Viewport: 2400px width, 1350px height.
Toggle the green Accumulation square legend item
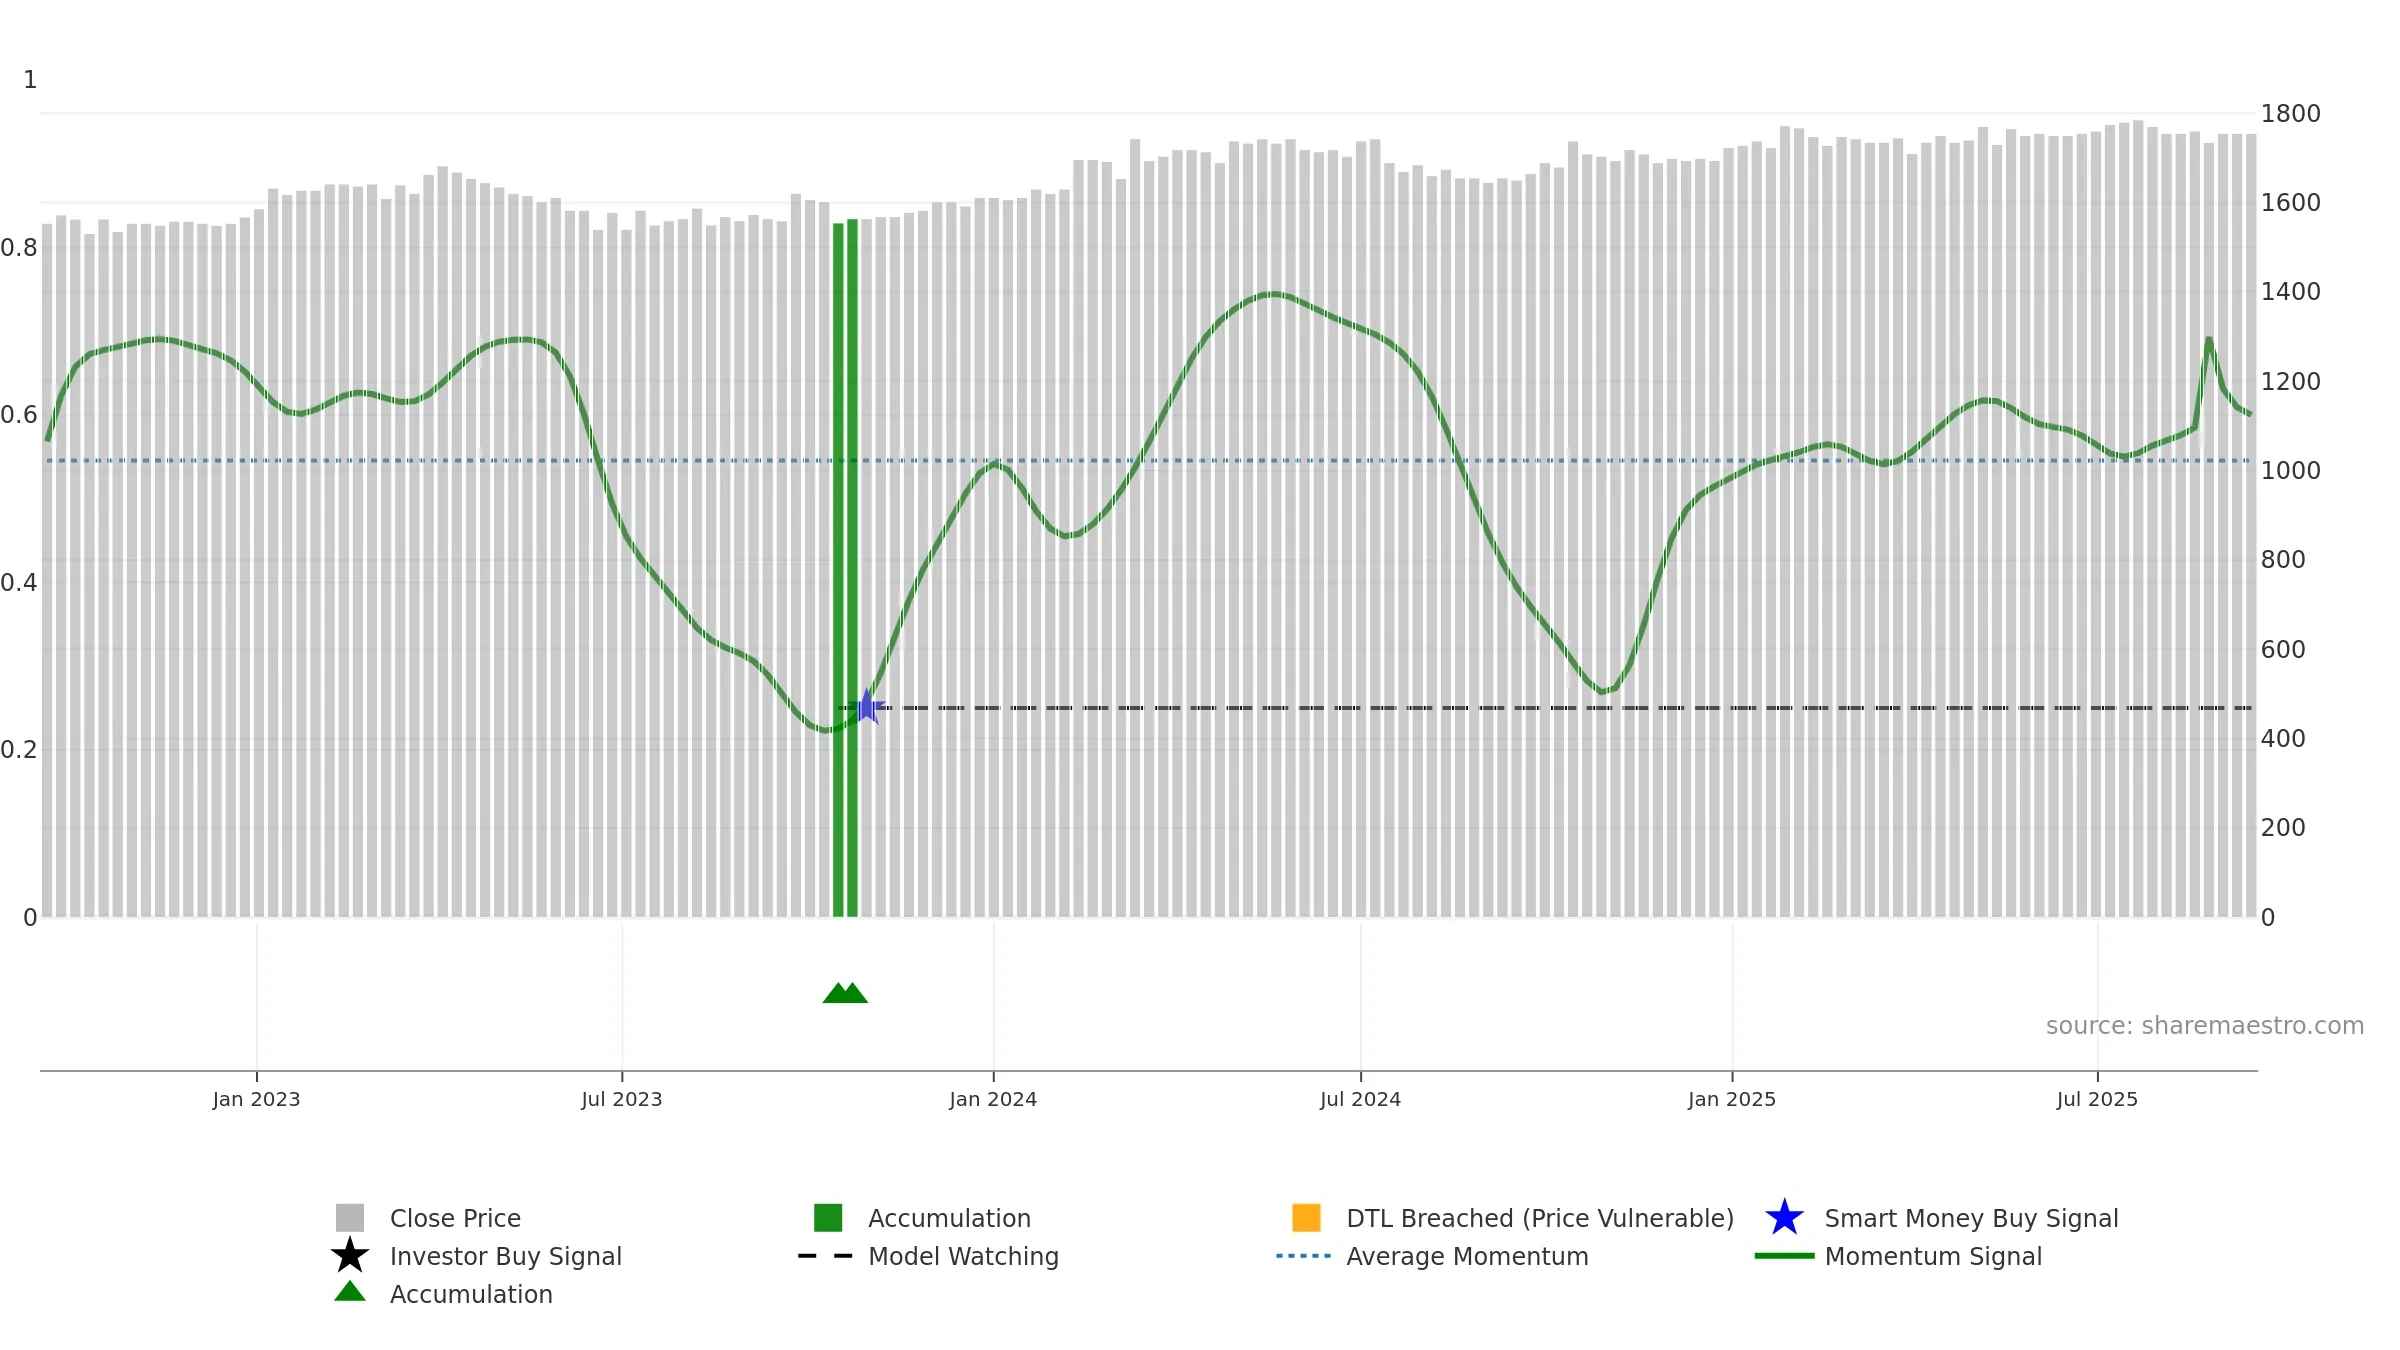point(922,1218)
